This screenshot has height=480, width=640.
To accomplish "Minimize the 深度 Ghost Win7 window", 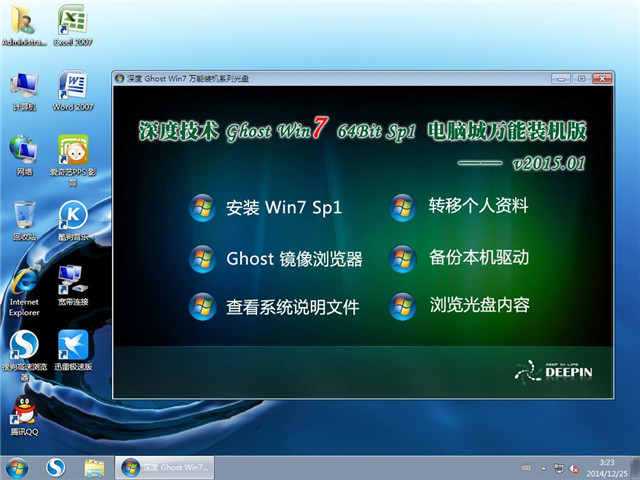I will pyautogui.click(x=561, y=78).
